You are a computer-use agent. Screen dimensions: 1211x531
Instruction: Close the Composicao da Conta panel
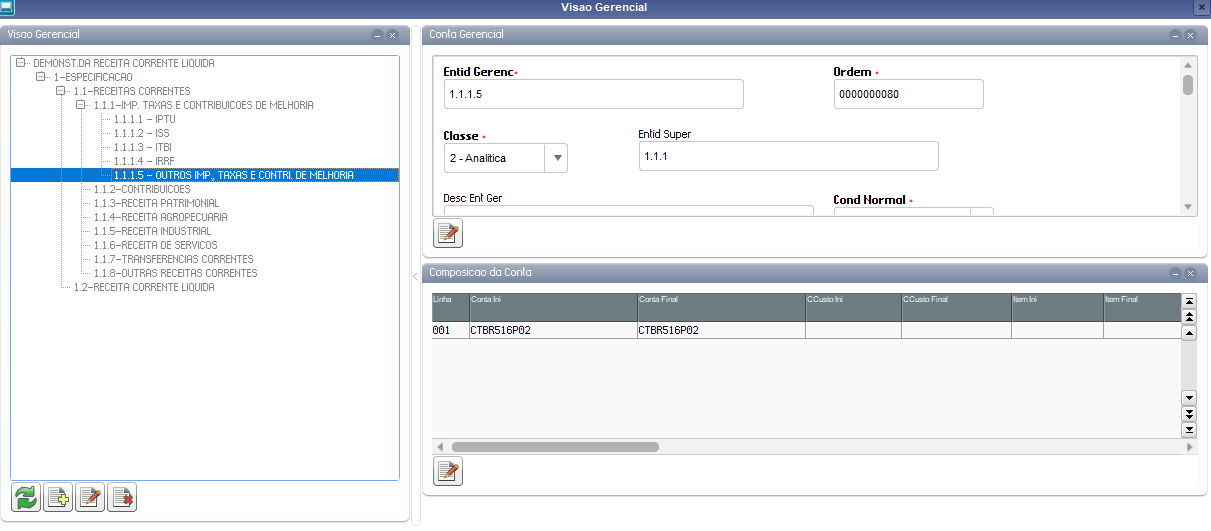pyautogui.click(x=1190, y=273)
